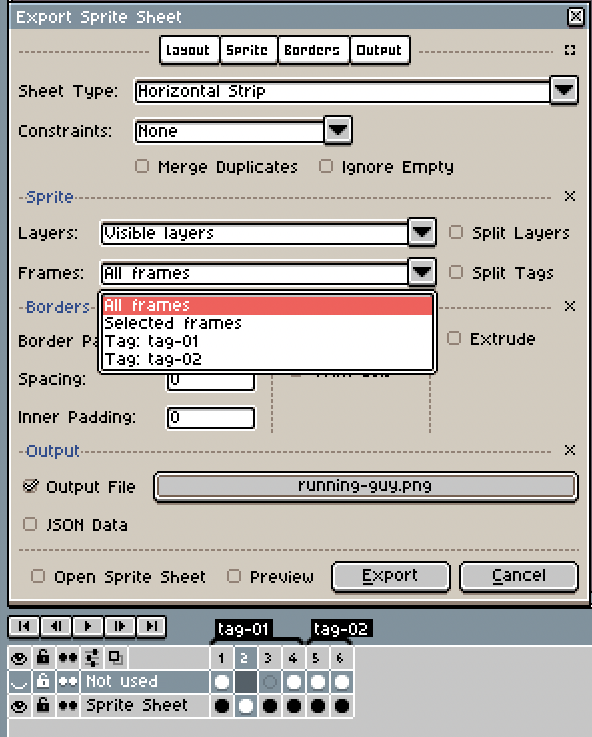592x737 pixels.
Task: Tick the JSON Data checkbox
Action: click(30, 524)
